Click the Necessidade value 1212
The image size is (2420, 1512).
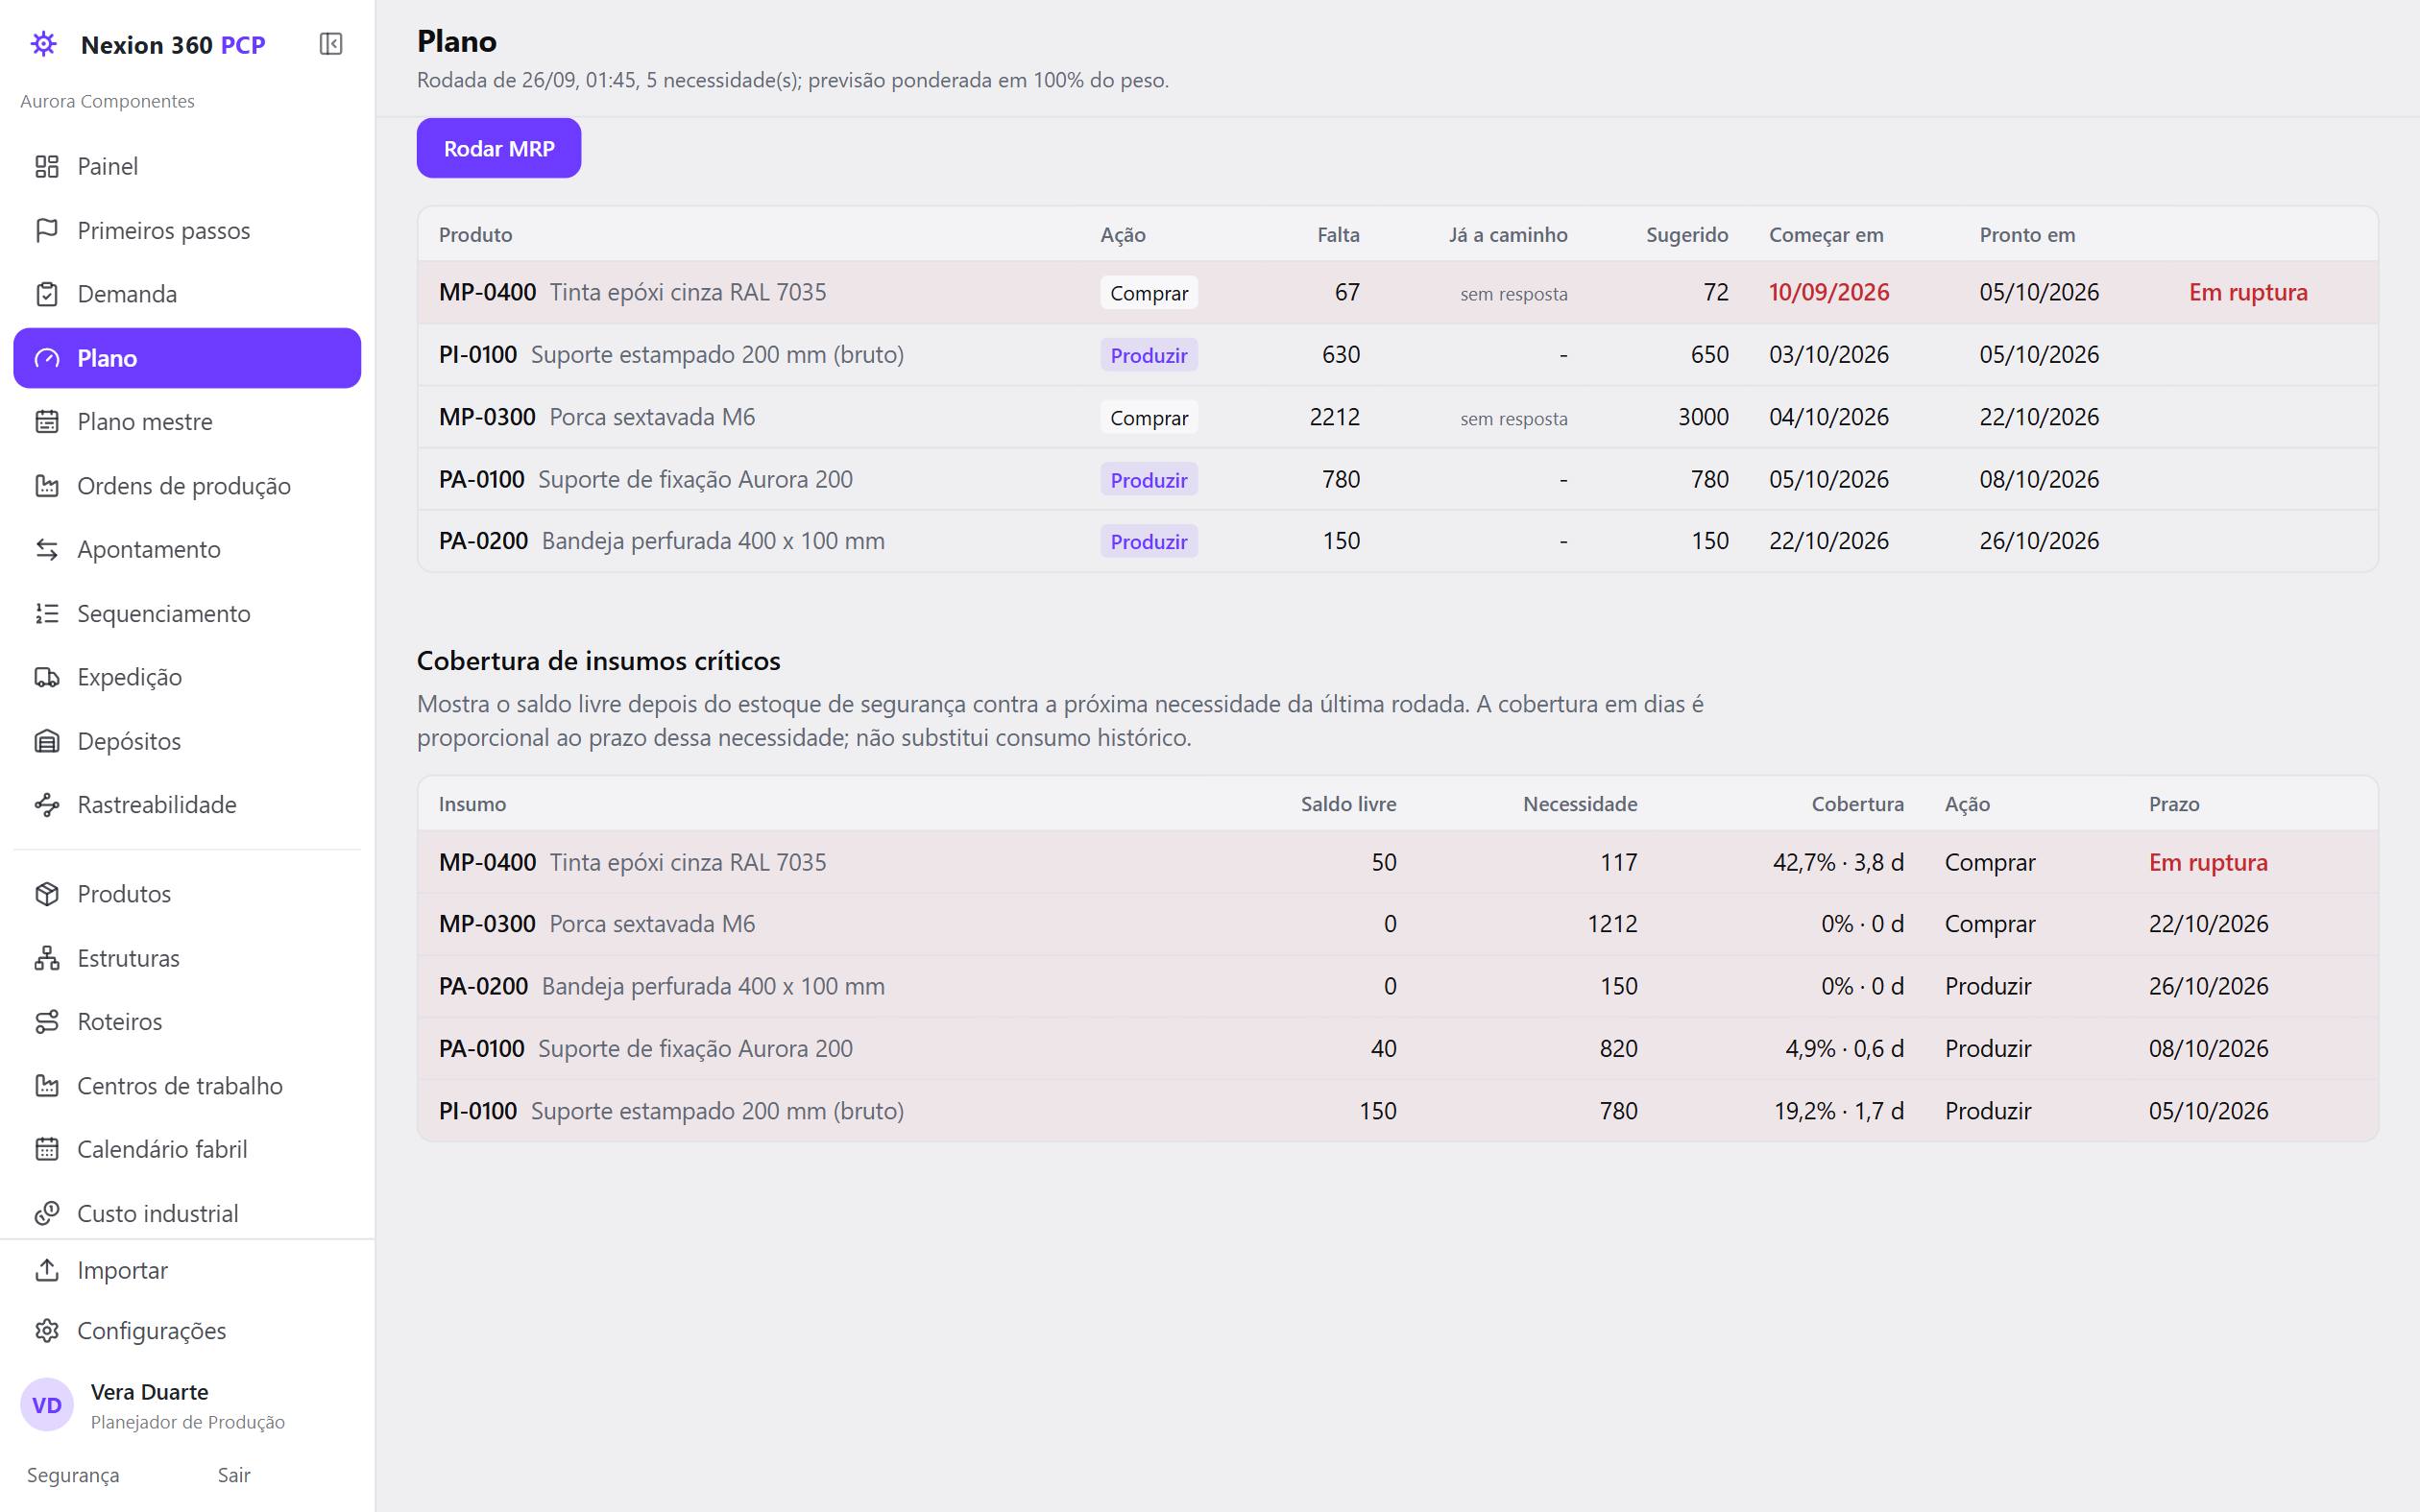pyautogui.click(x=1612, y=924)
